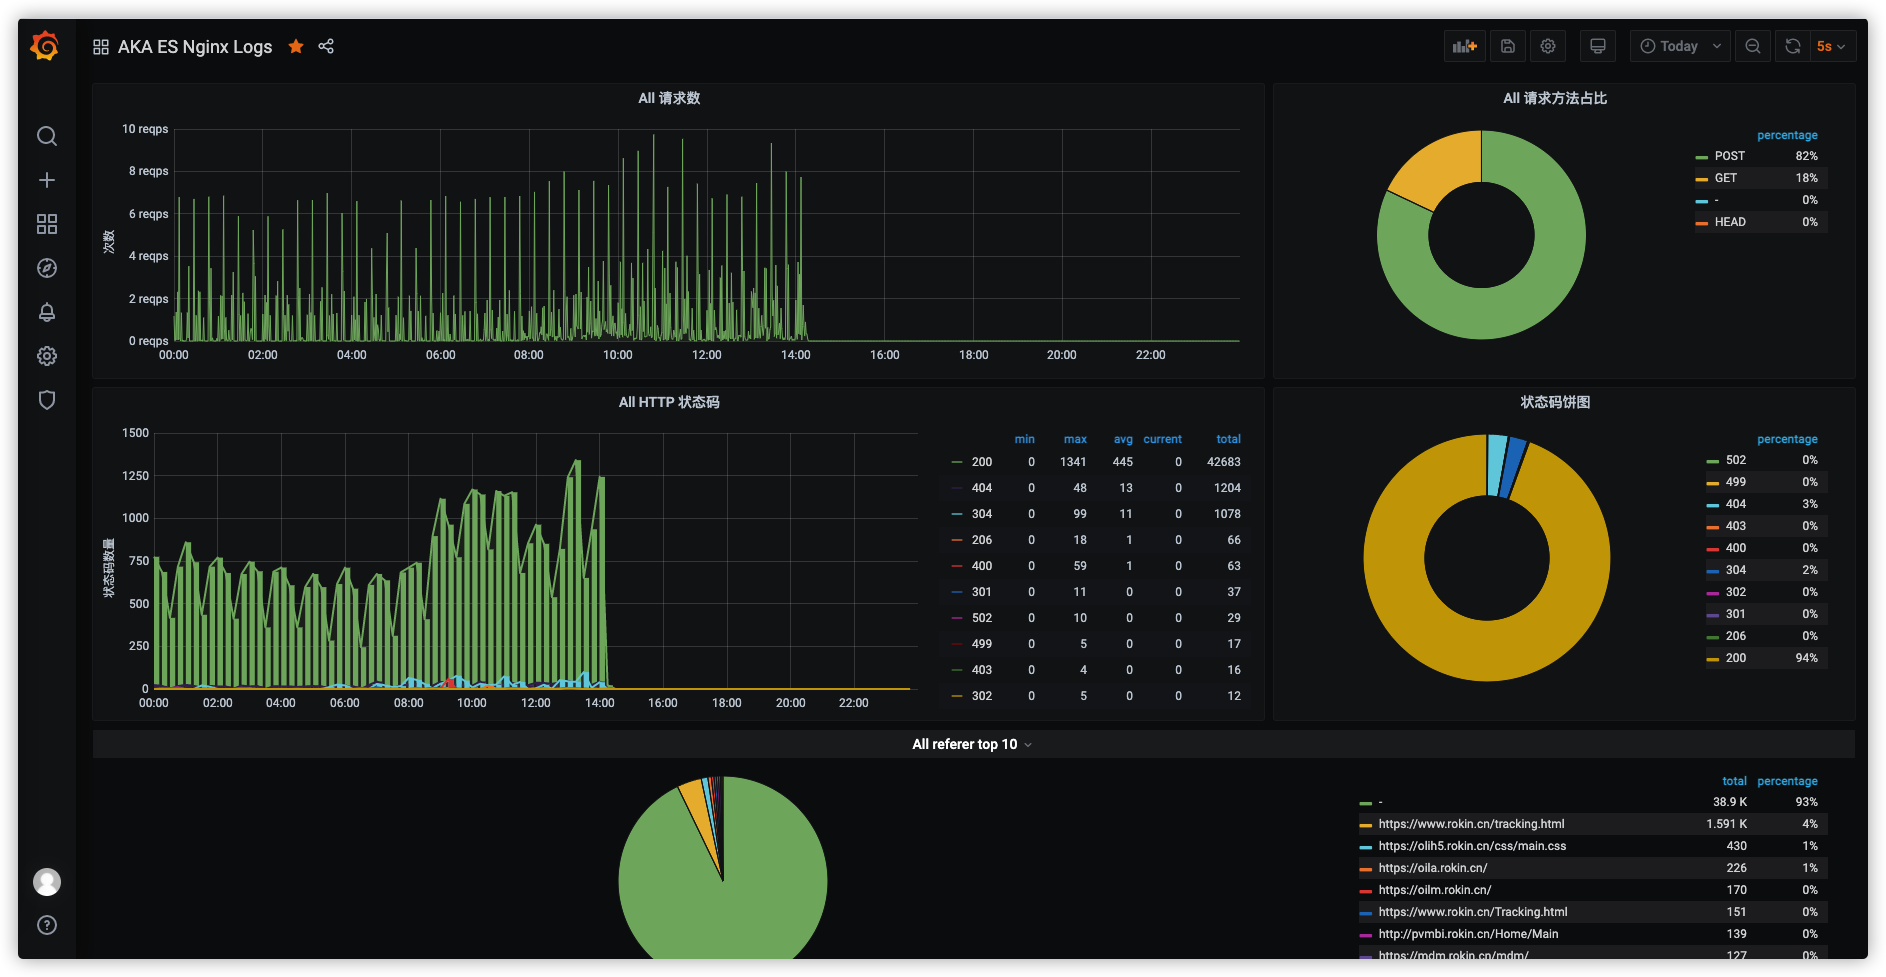Image resolution: width=1886 pixels, height=977 pixels.
Task: Refresh the dashboard now
Action: click(1793, 46)
